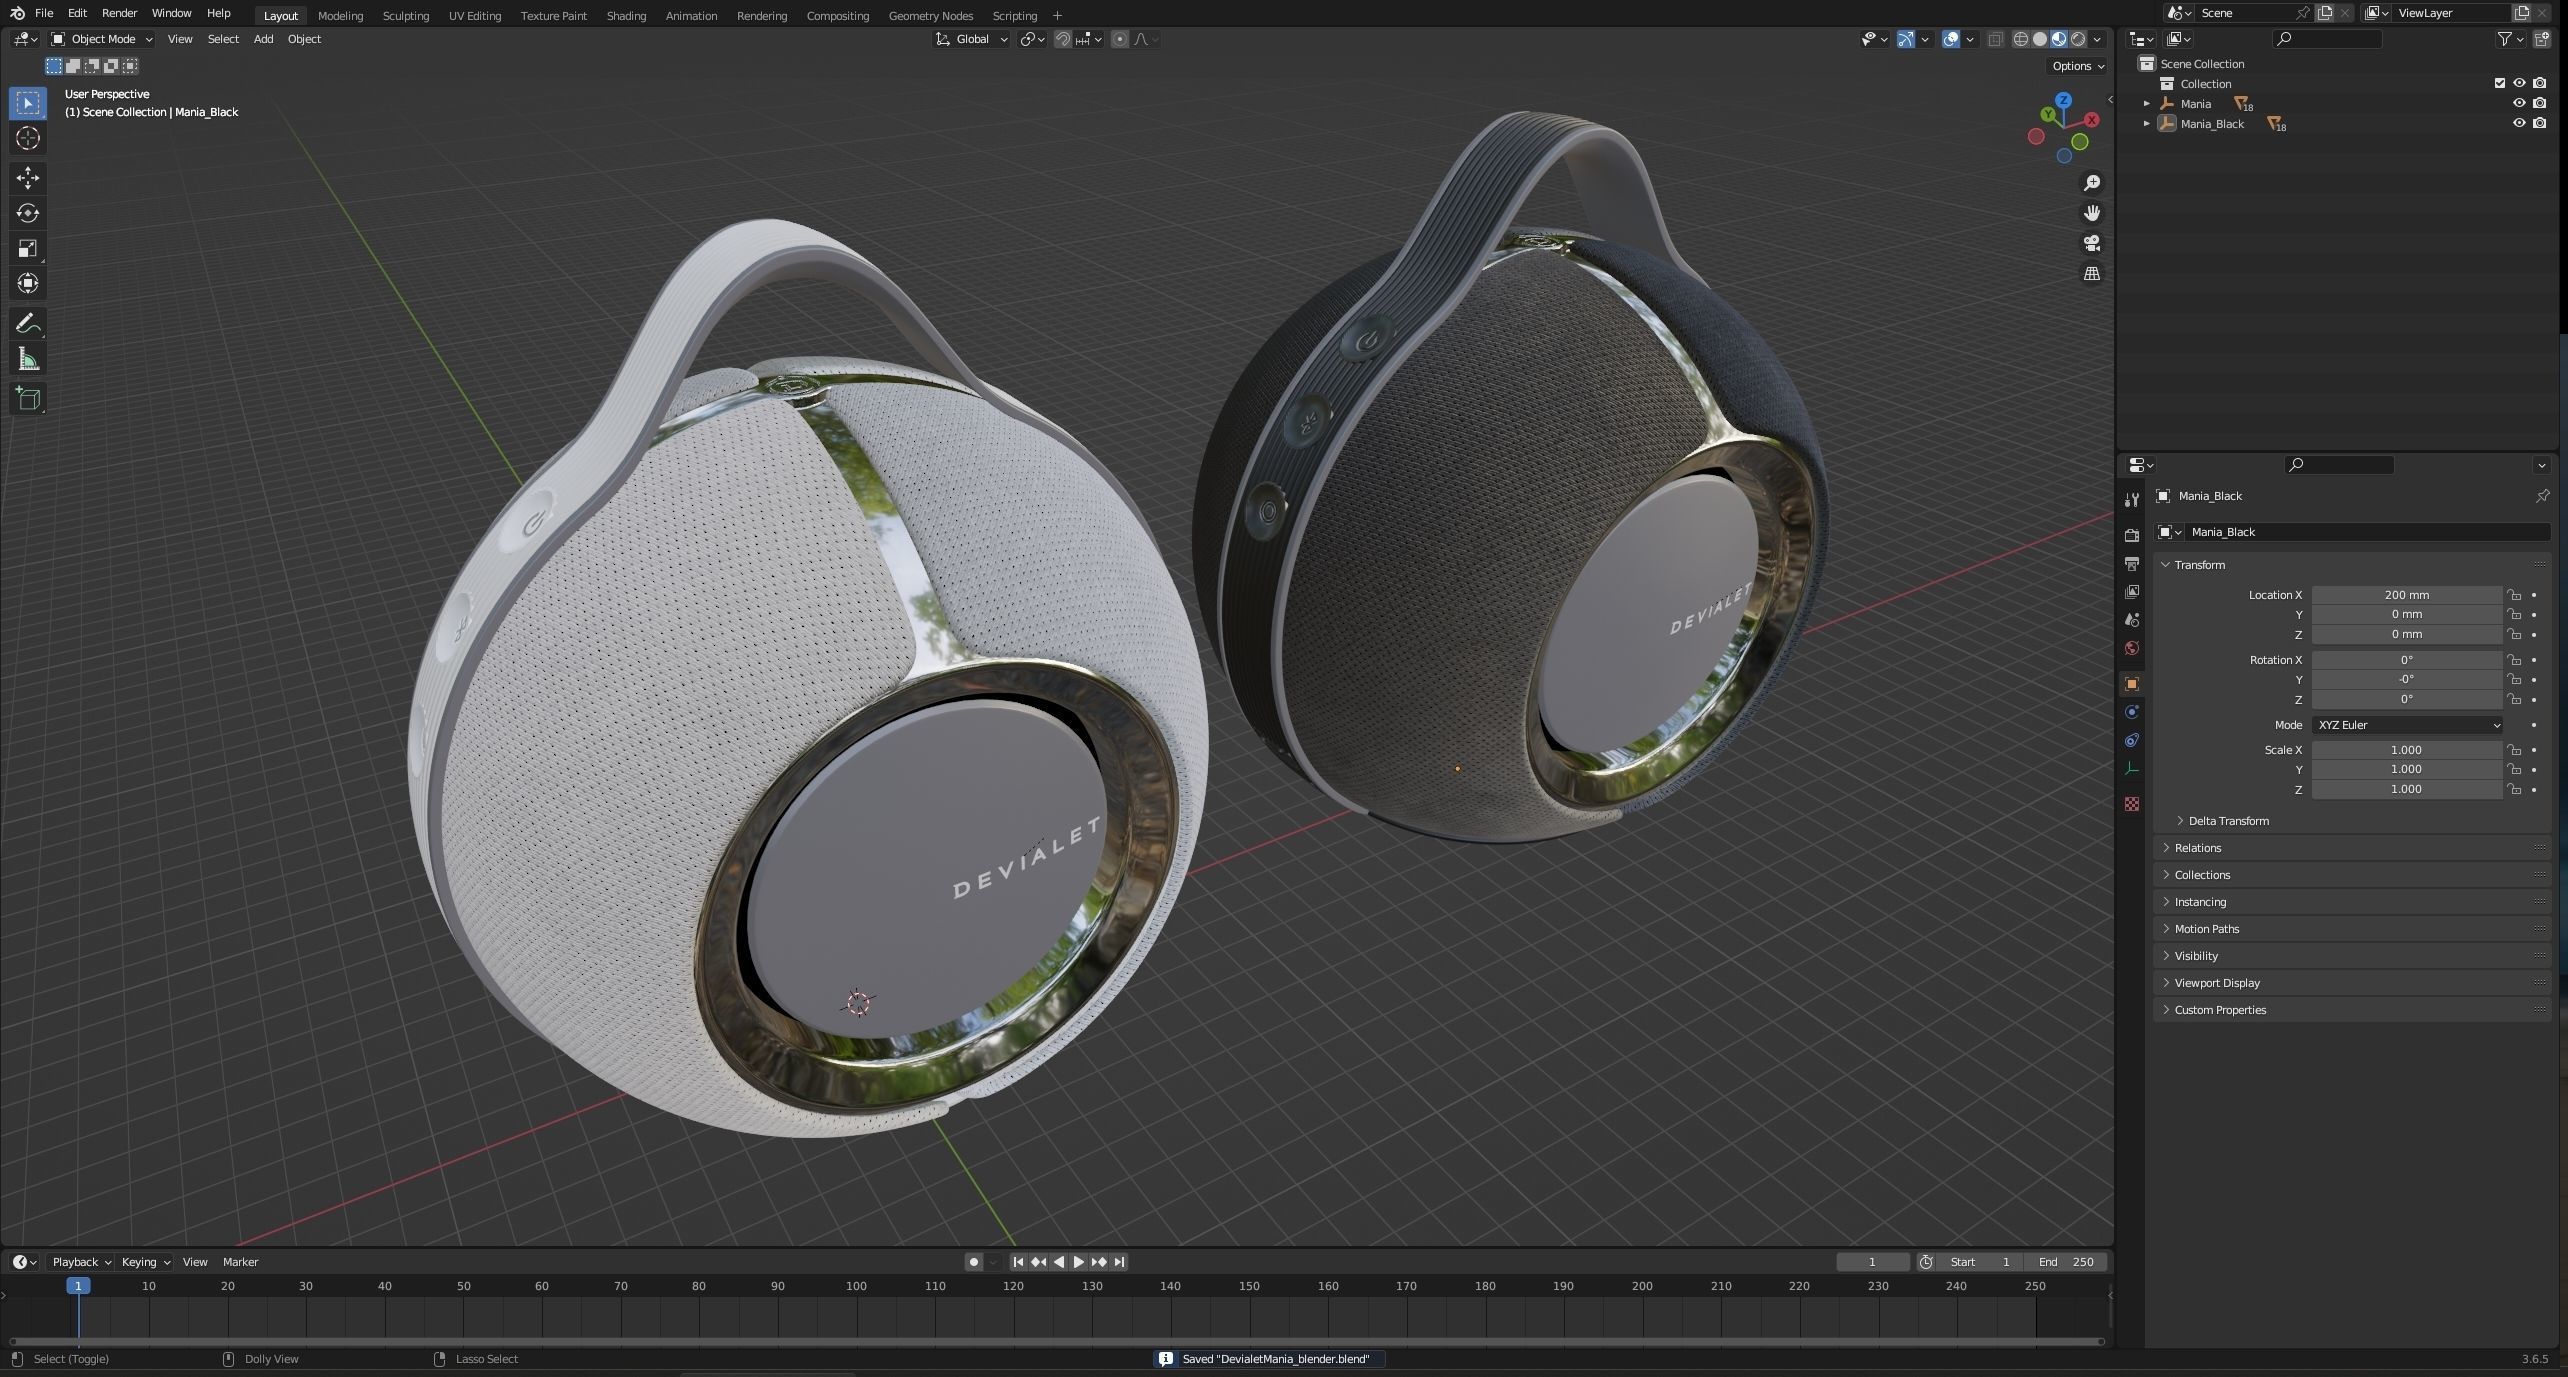Select the Move tool

pos(28,178)
